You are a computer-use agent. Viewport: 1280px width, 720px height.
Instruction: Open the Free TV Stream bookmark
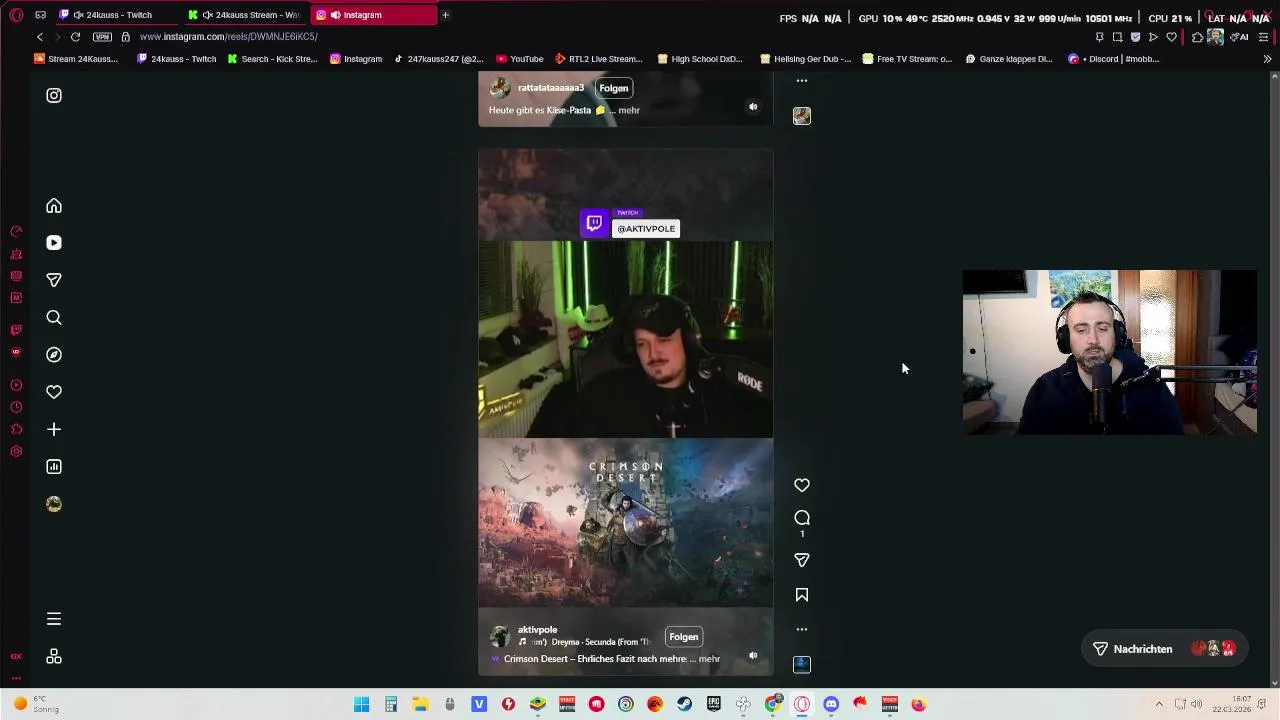coord(907,59)
